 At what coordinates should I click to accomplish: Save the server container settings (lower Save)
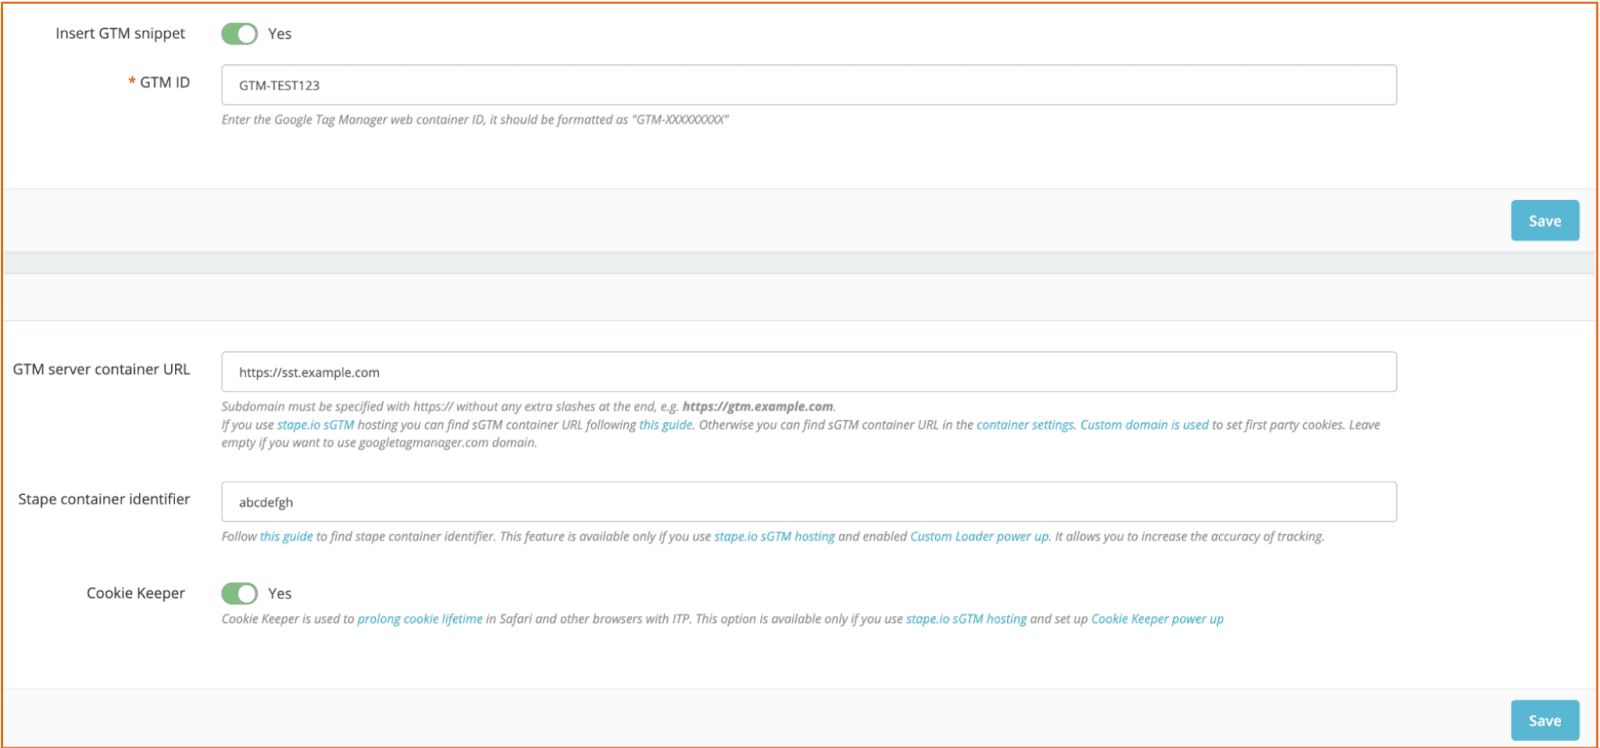1545,721
